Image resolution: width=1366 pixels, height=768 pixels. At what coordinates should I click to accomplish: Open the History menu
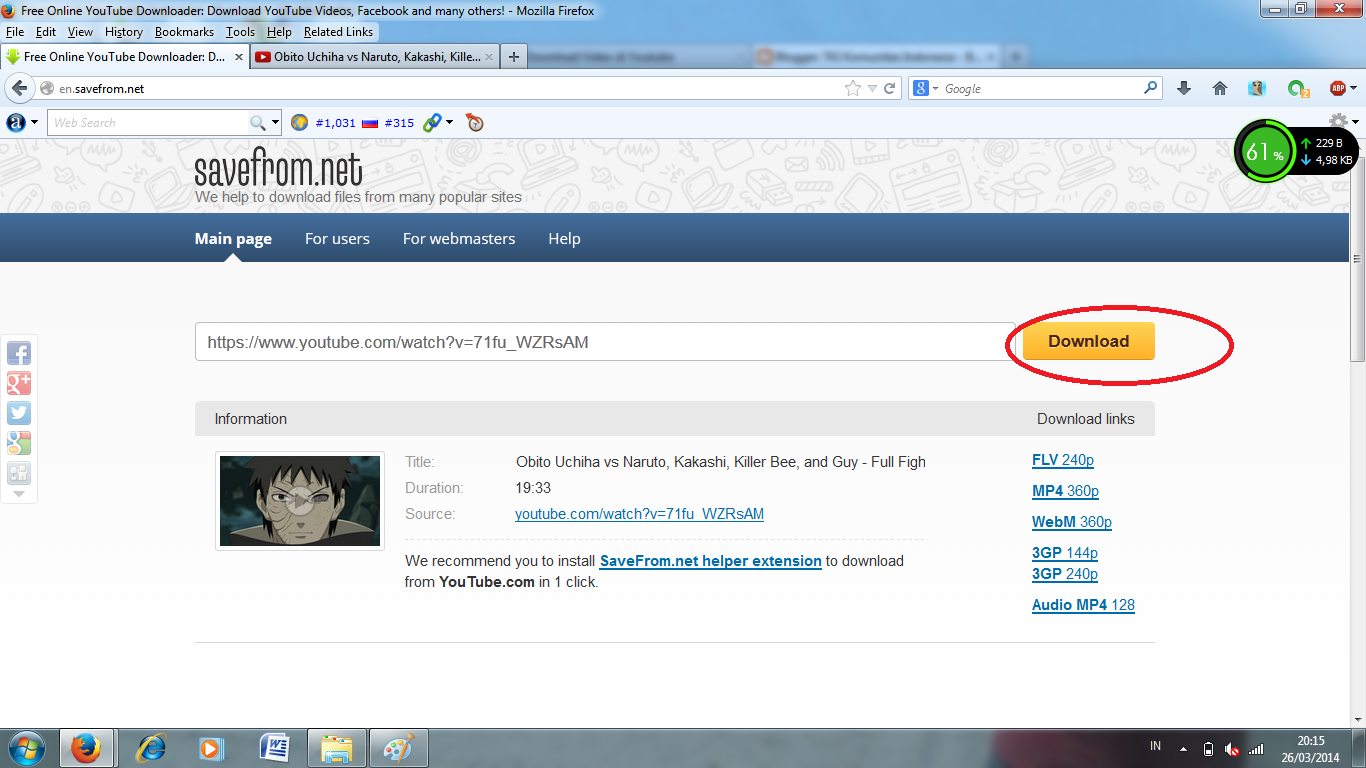tap(124, 32)
